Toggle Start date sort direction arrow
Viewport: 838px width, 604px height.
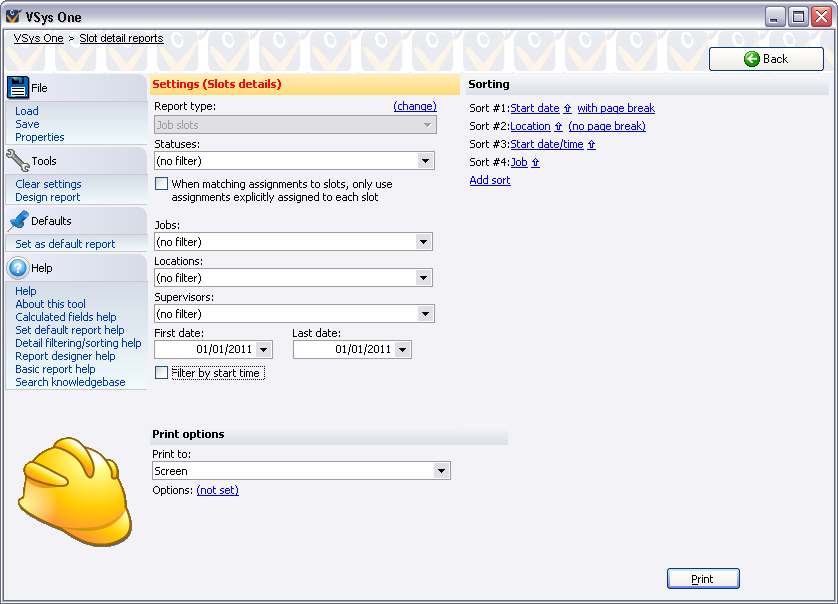(x=568, y=109)
